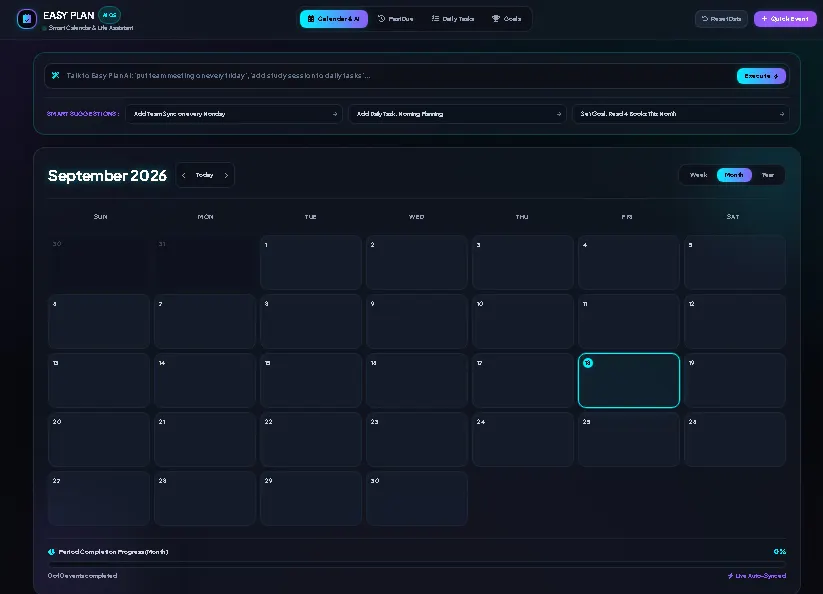This screenshot has width=823, height=594.
Task: Select September 22 calendar cell
Action: 311,440
